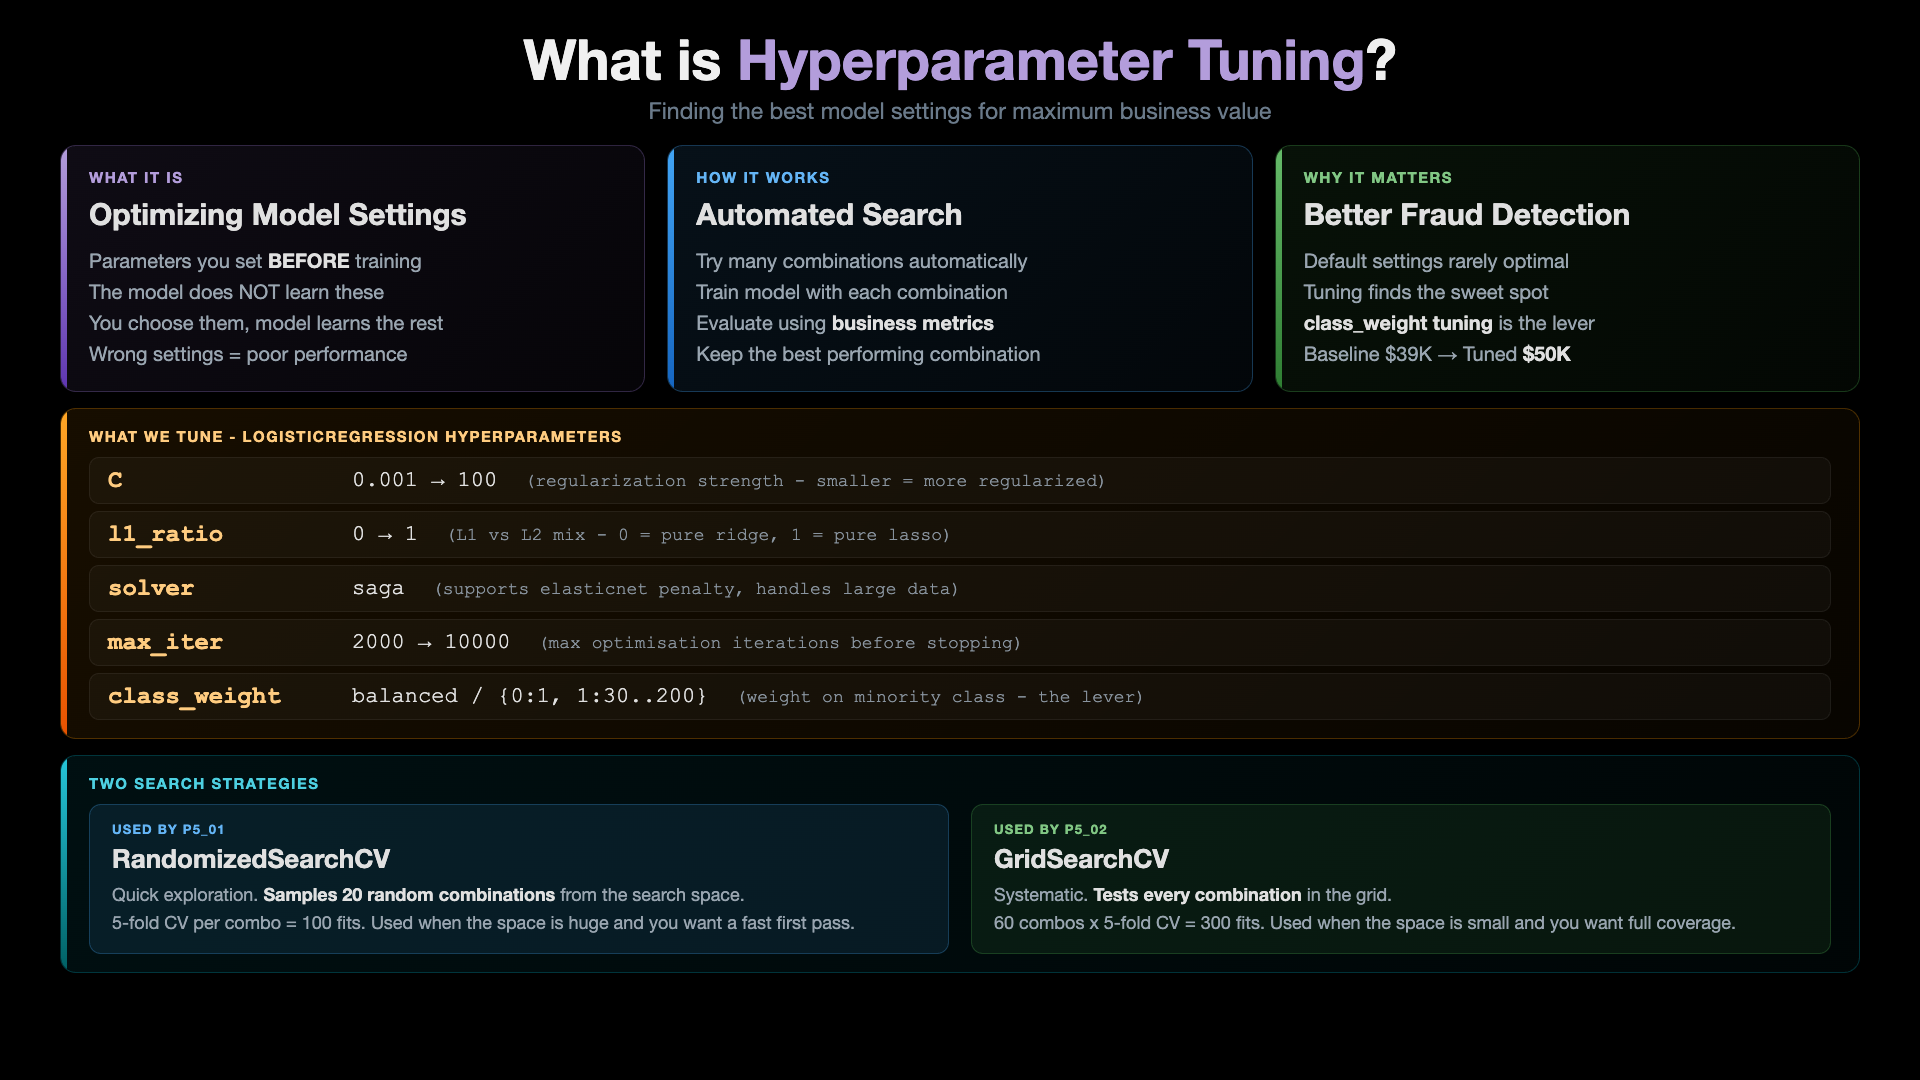
Task: Click the HOW IT WORKS label
Action: pyautogui.click(x=763, y=178)
